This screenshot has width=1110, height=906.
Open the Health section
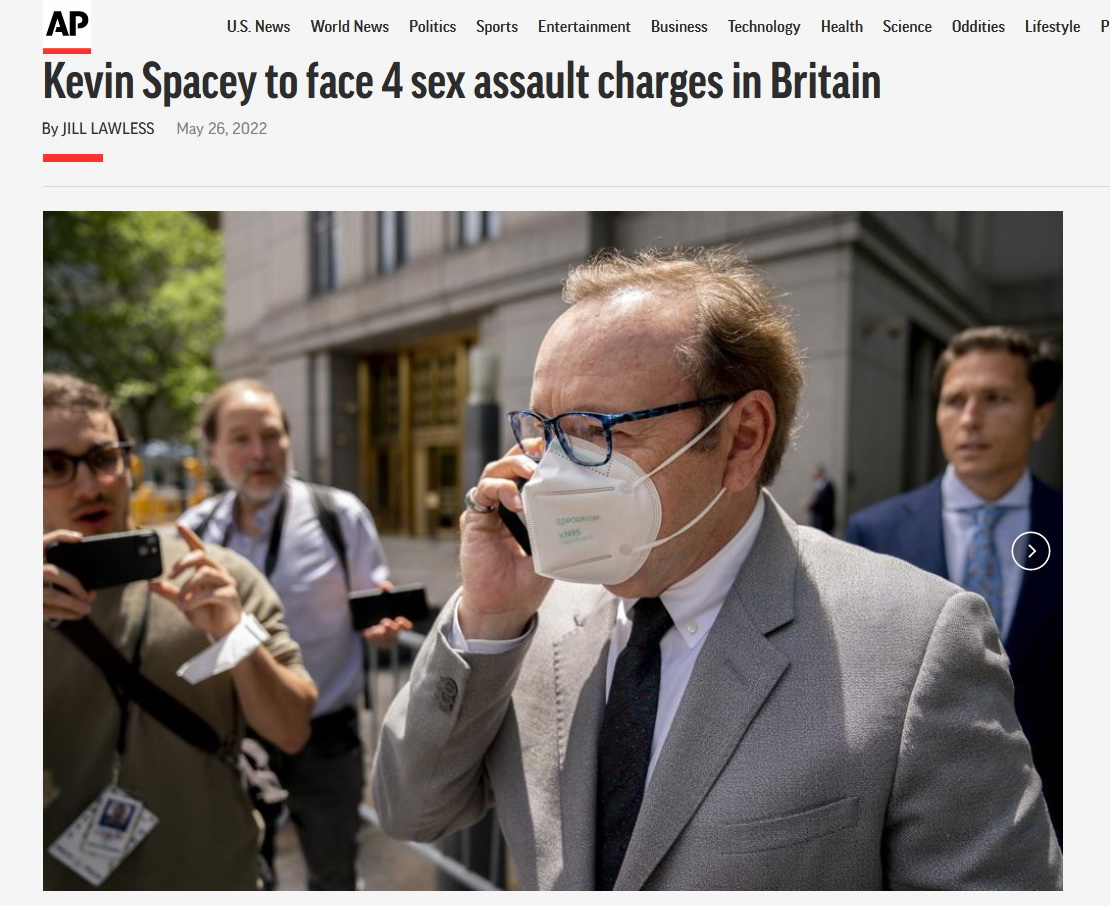pos(842,27)
